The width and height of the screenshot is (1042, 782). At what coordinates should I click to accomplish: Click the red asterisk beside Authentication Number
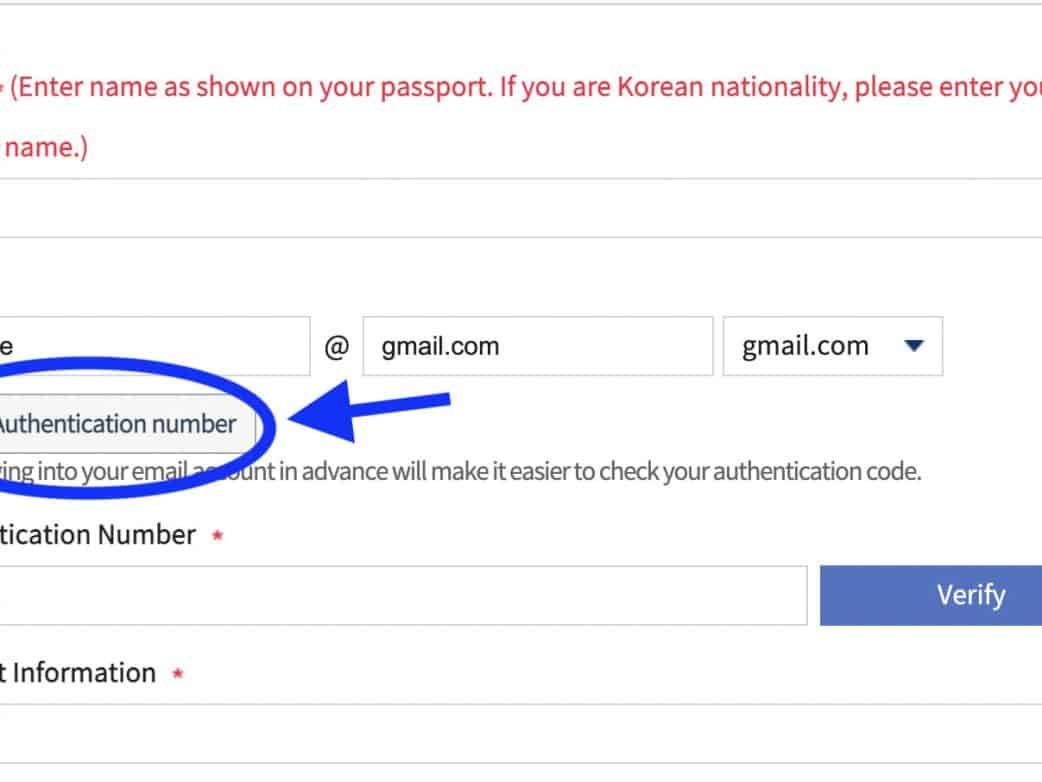(217, 537)
